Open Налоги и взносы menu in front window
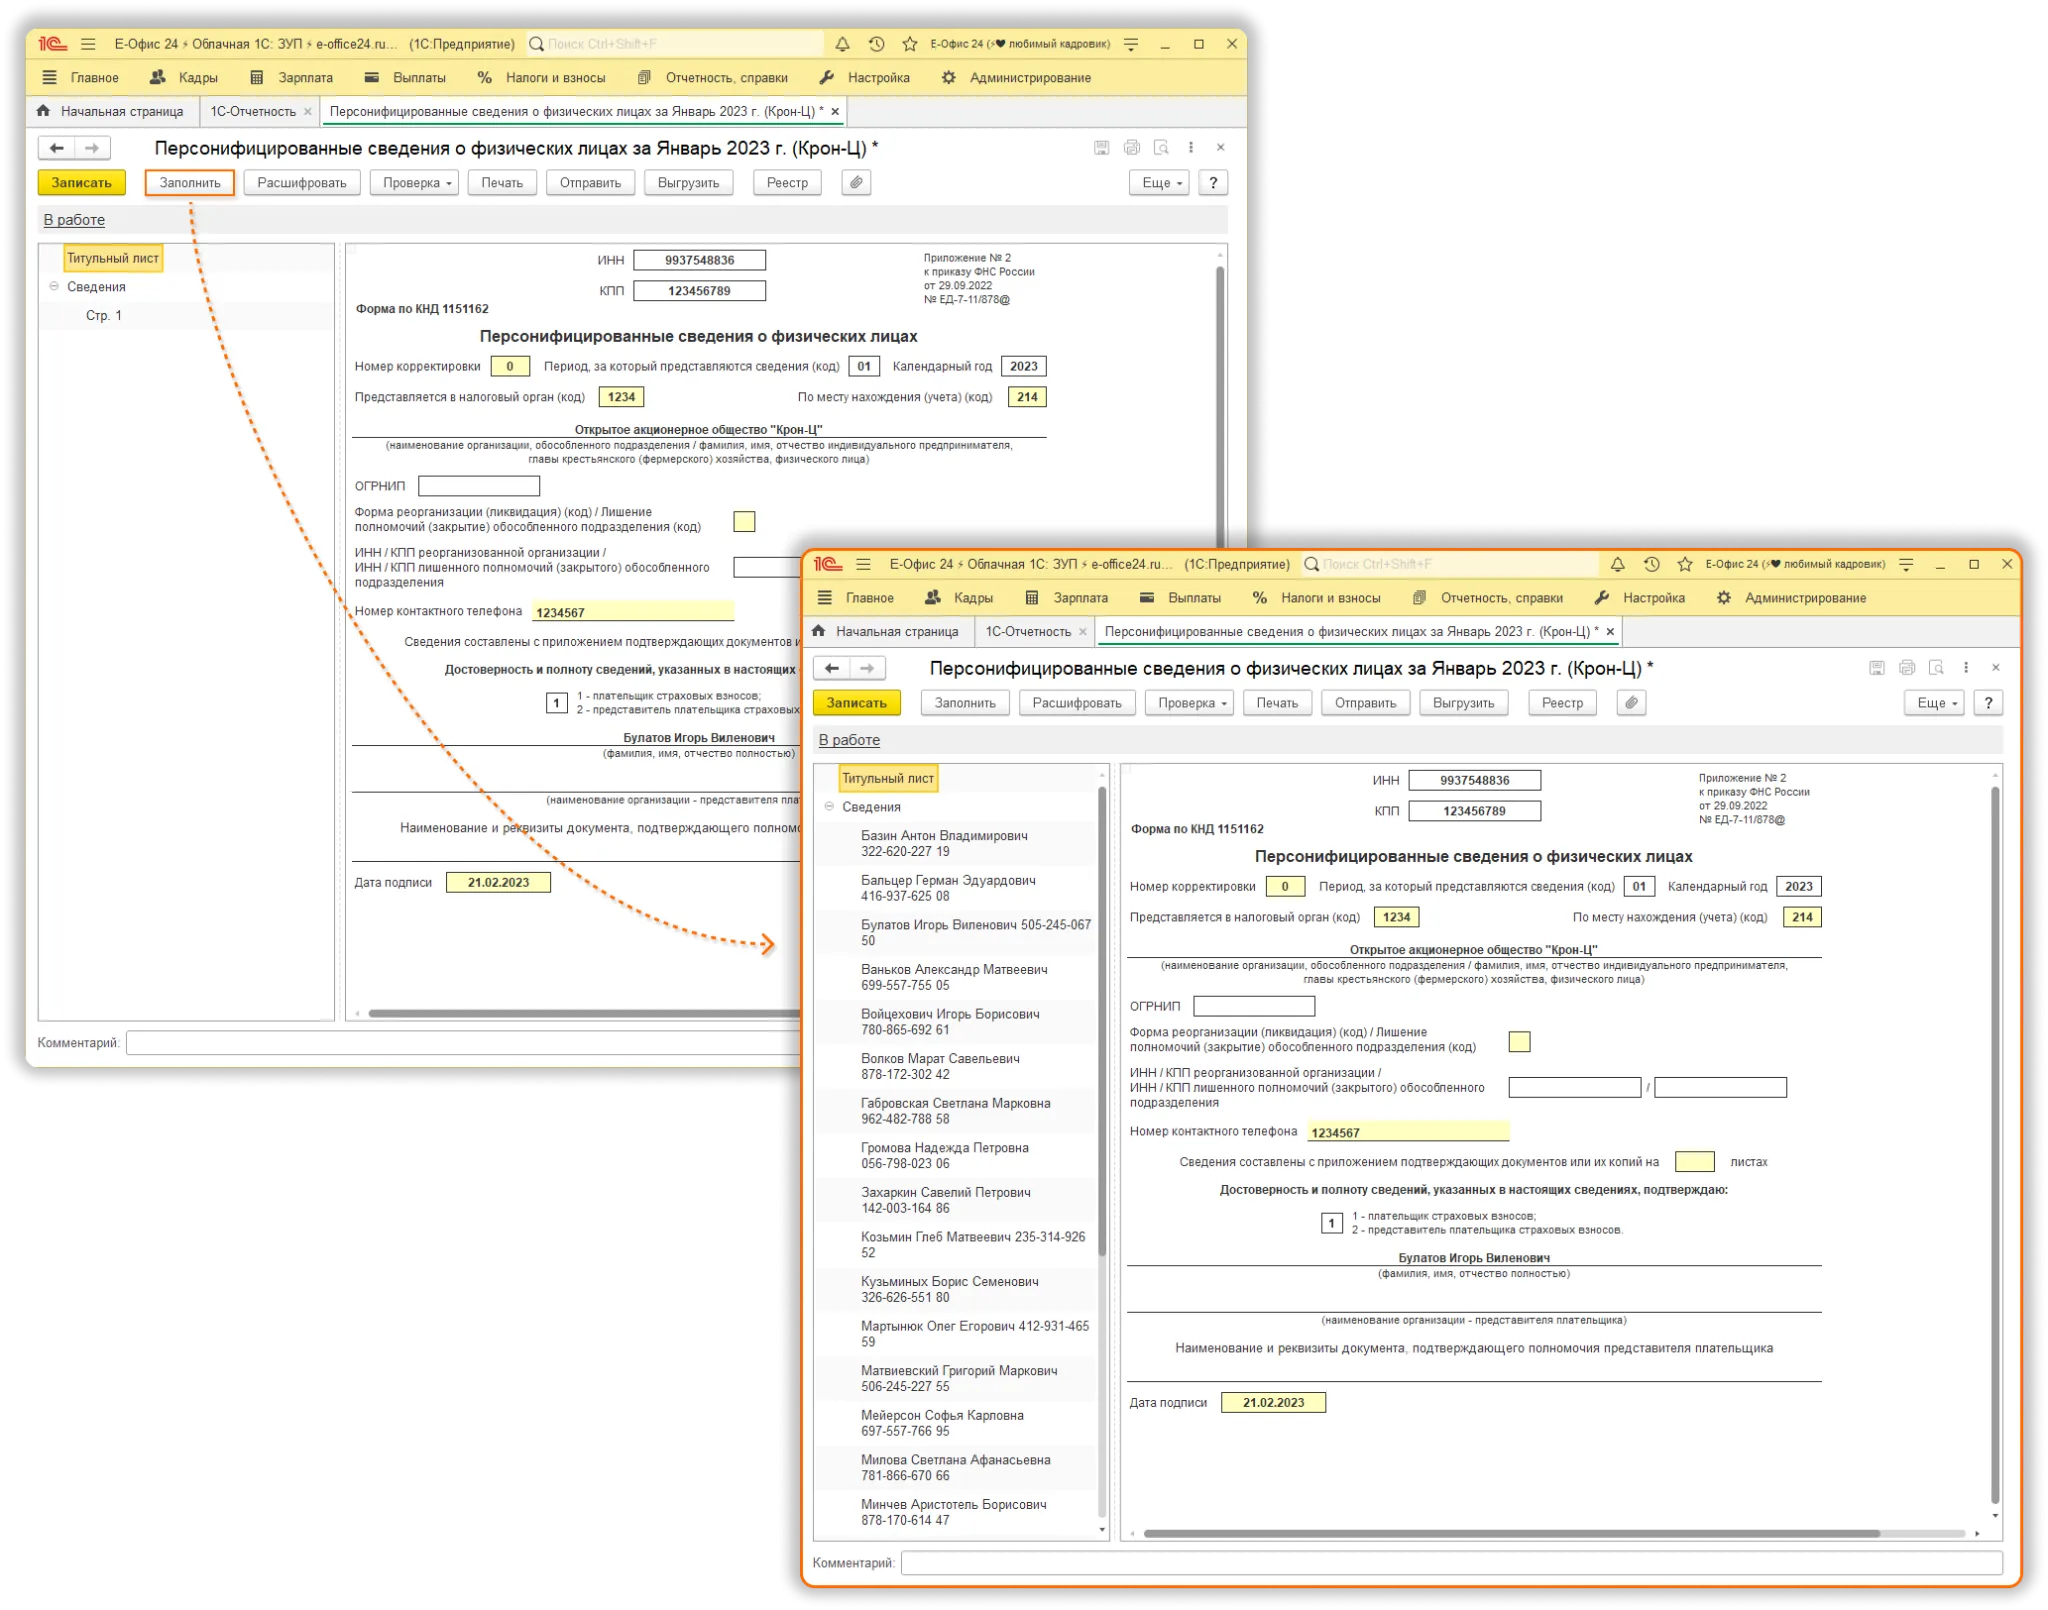 click(1330, 598)
